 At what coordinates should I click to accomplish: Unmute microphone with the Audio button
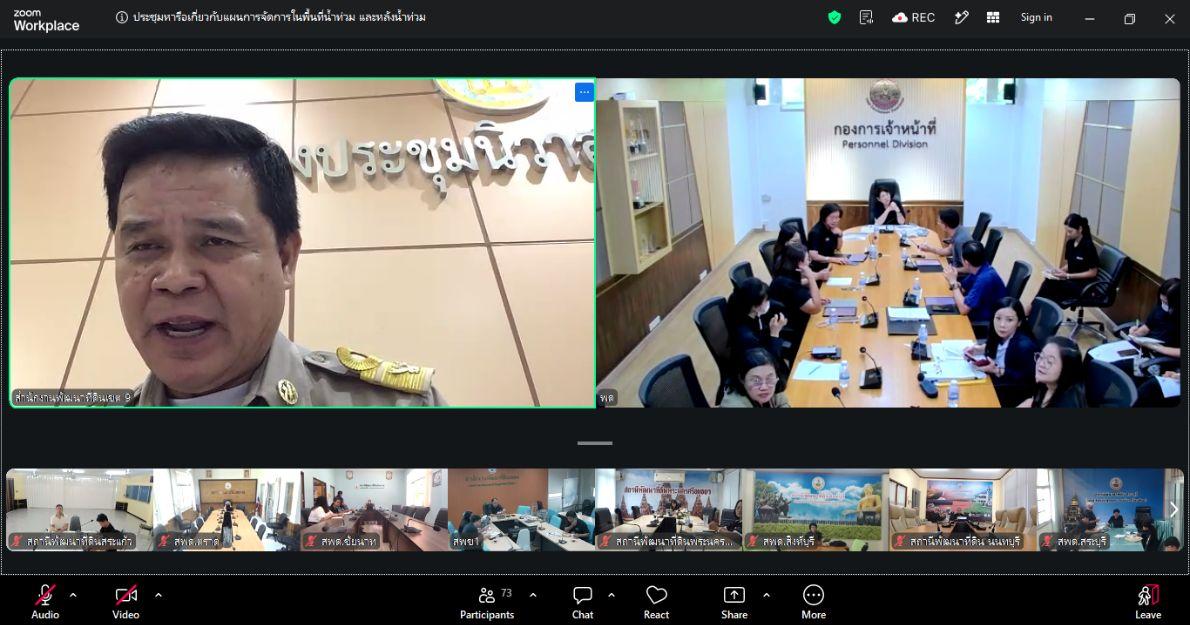coord(45,603)
